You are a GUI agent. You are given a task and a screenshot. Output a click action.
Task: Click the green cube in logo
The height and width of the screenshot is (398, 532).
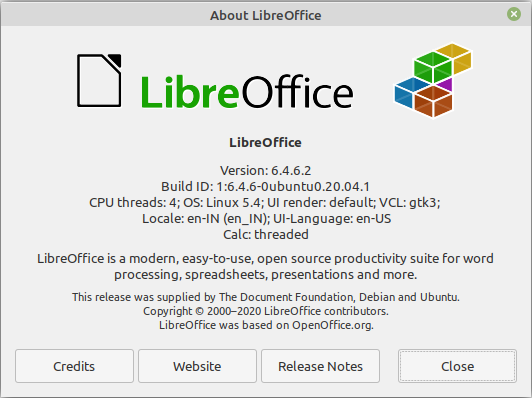(433, 67)
